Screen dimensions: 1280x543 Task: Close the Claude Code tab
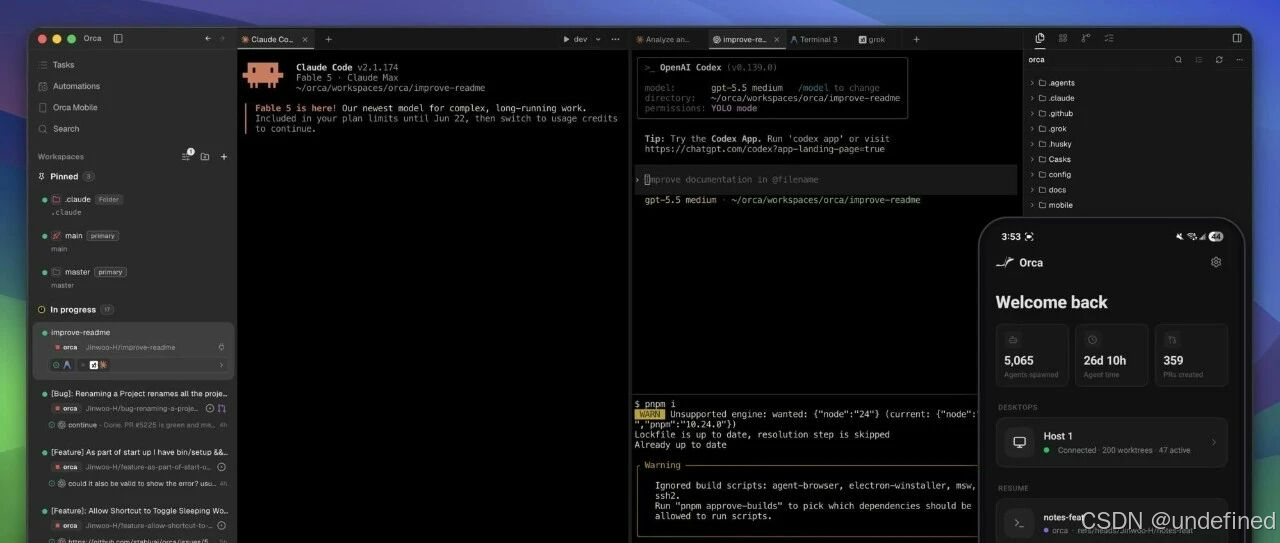(x=305, y=39)
